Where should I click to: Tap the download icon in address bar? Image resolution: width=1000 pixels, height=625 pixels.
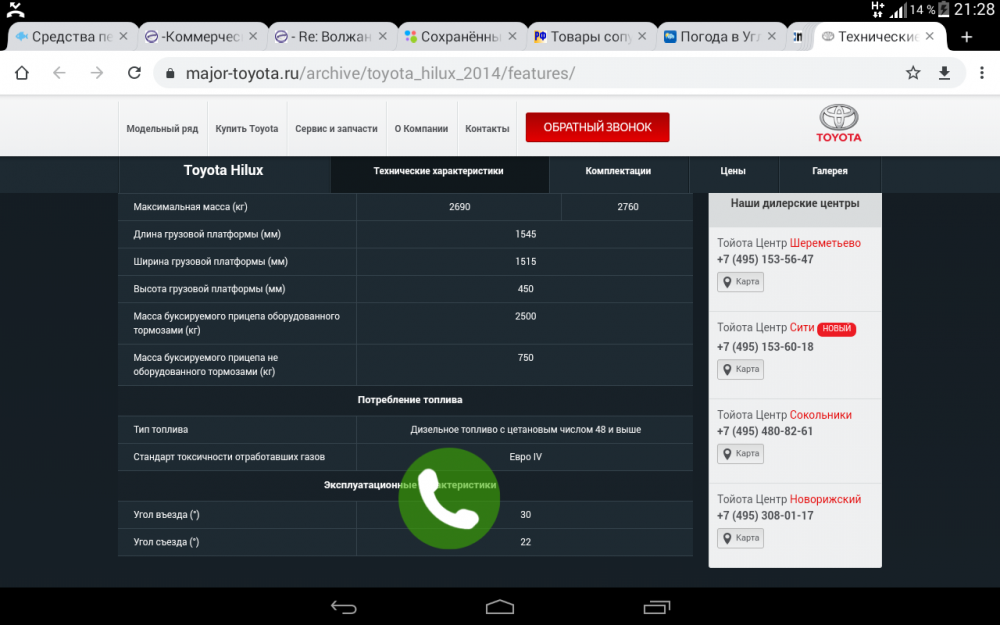pos(944,73)
